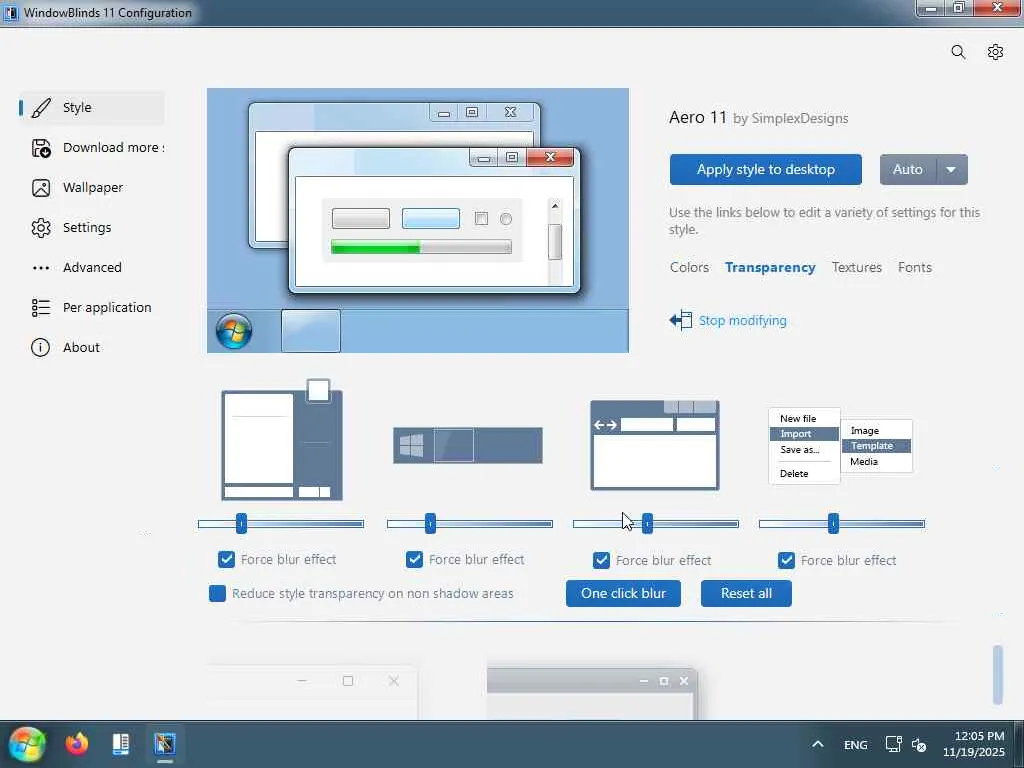Toggle Force blur effect for taskbar
1024x768 pixels.
tap(415, 560)
